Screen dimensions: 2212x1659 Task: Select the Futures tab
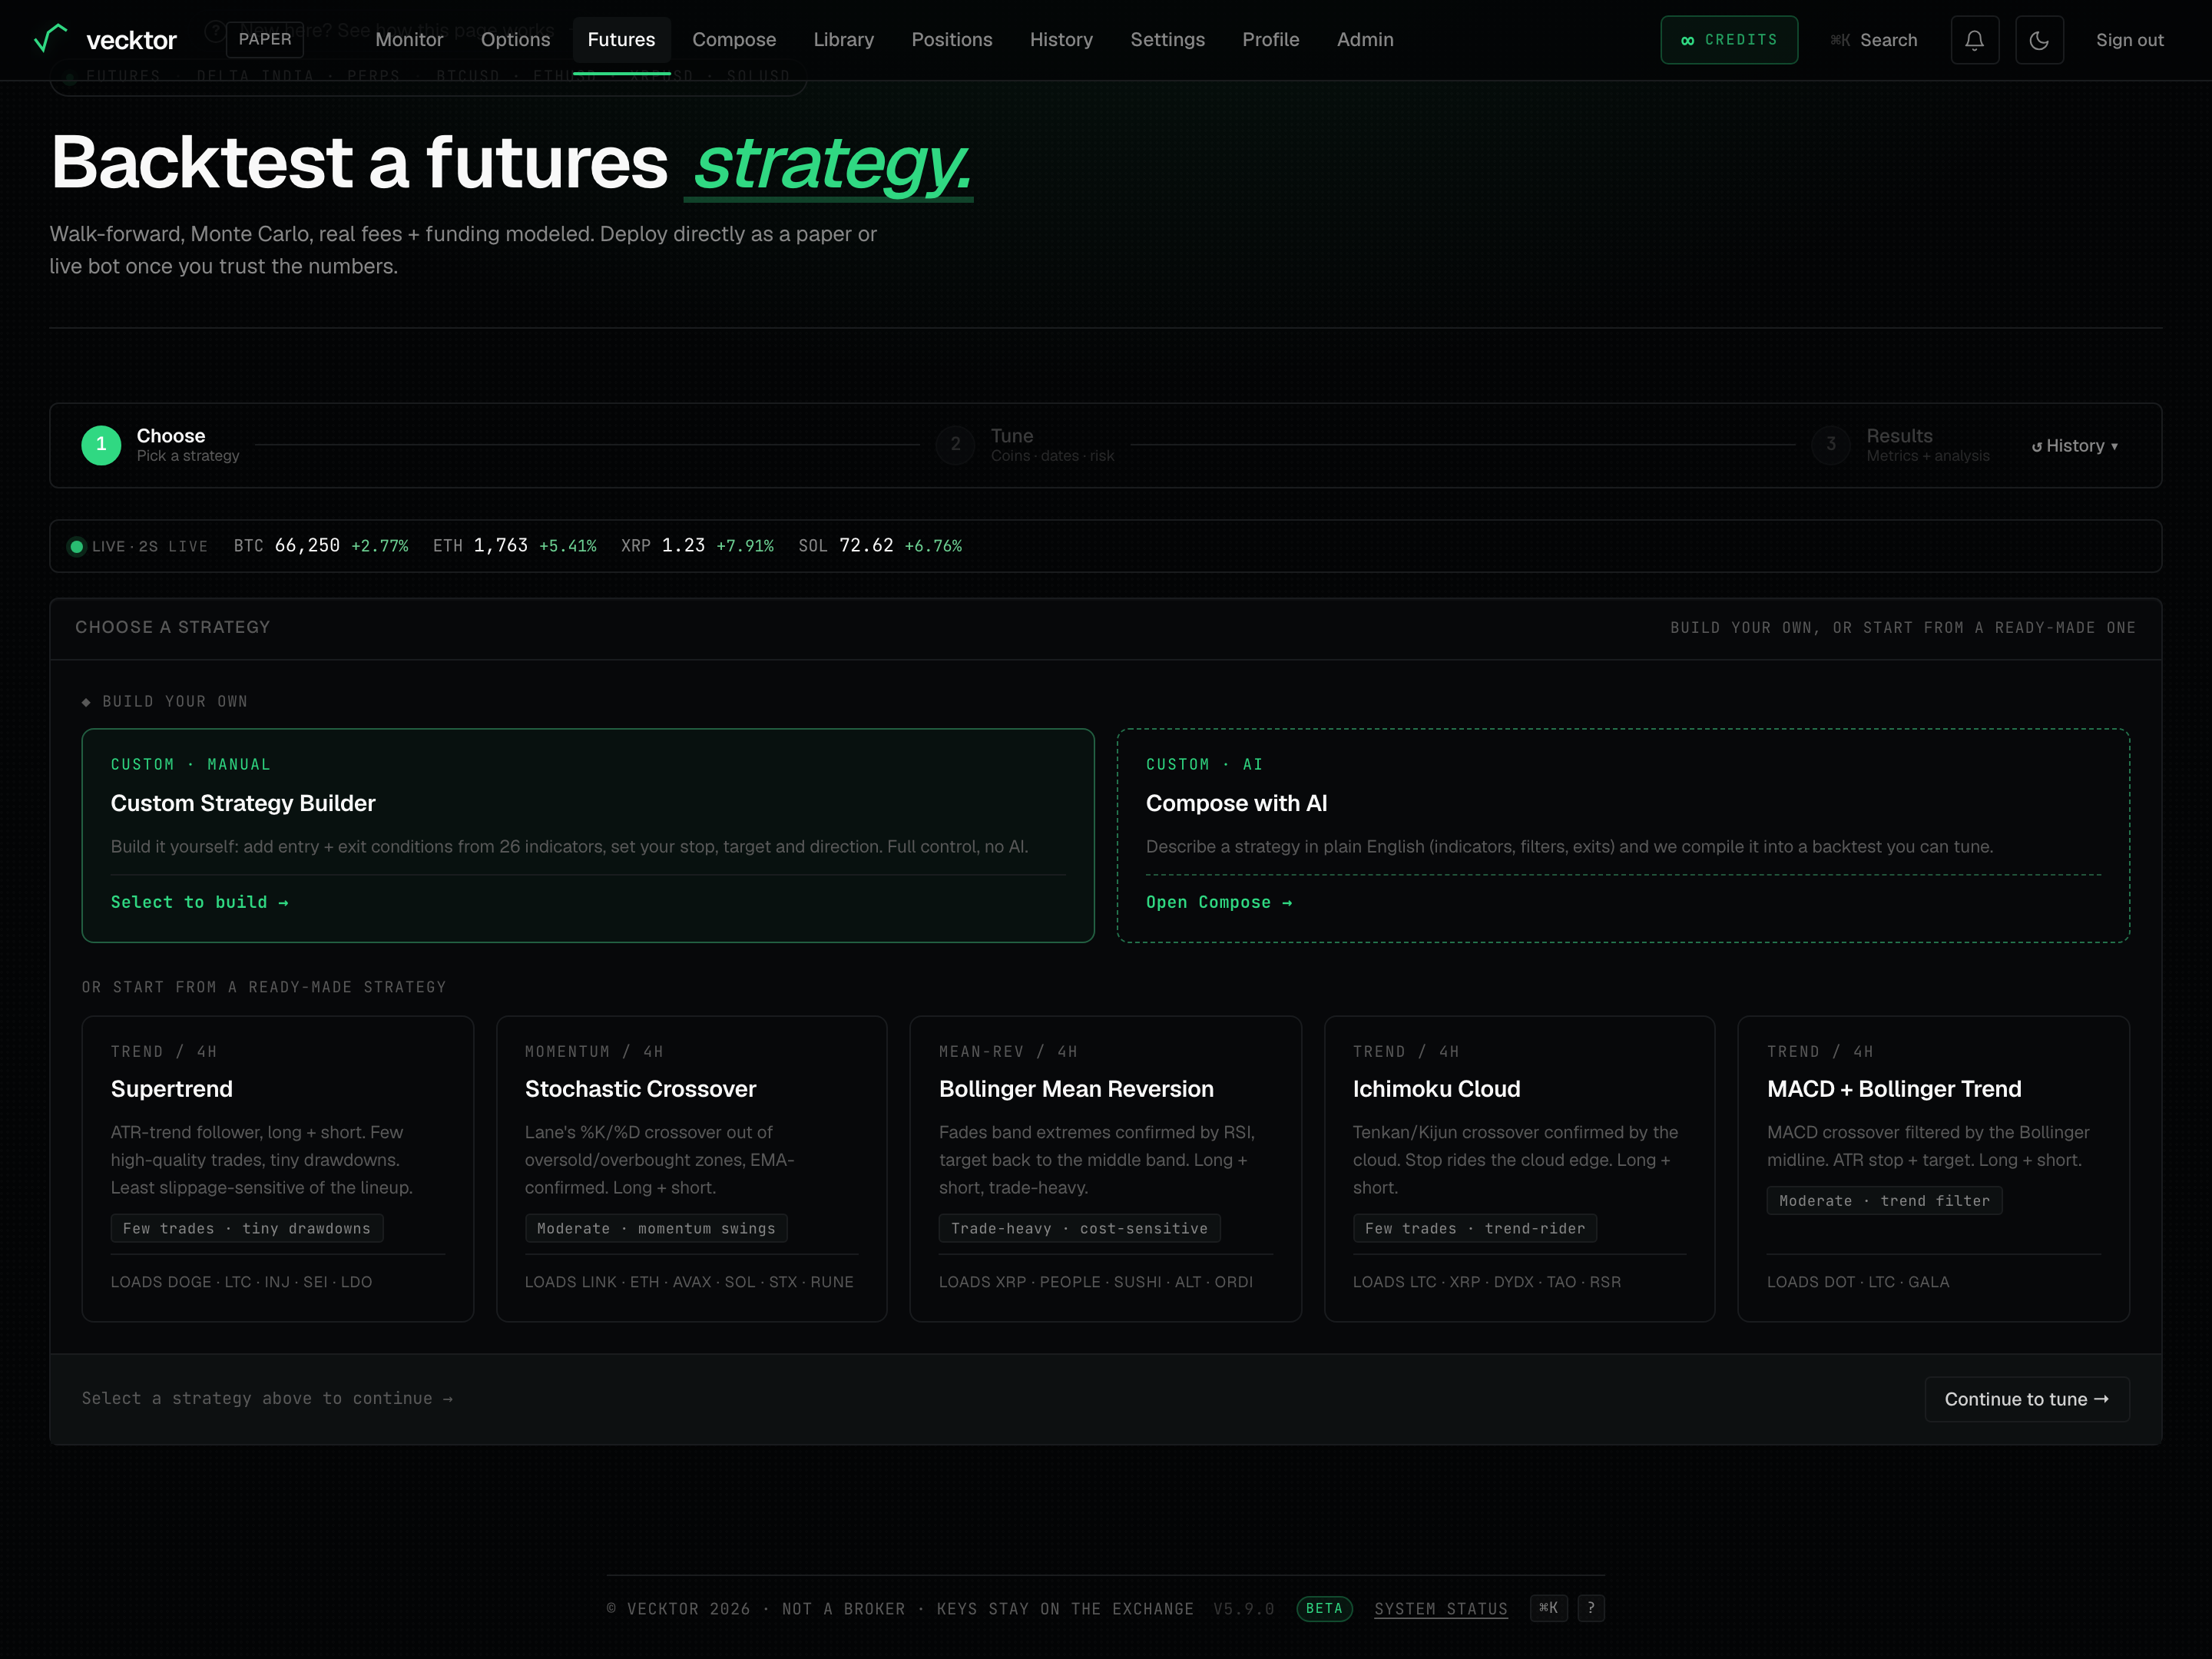[621, 40]
